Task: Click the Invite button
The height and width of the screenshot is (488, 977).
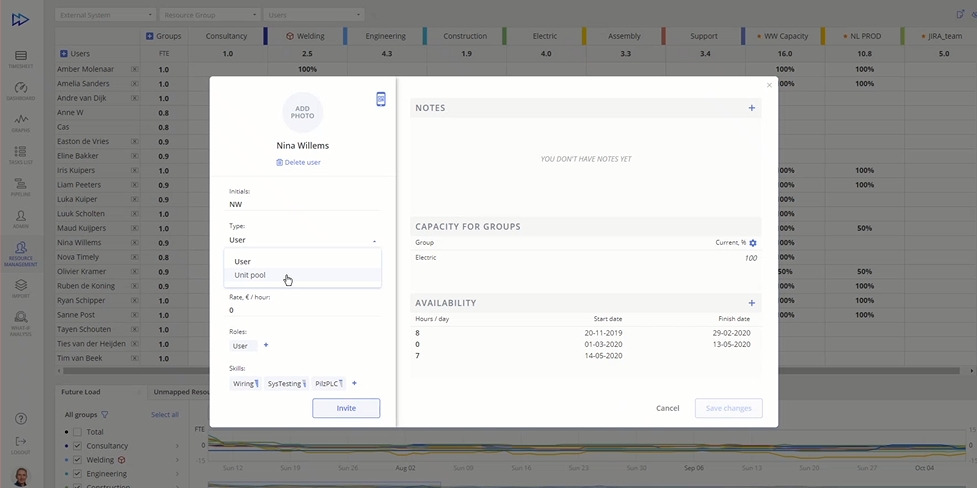Action: [346, 408]
